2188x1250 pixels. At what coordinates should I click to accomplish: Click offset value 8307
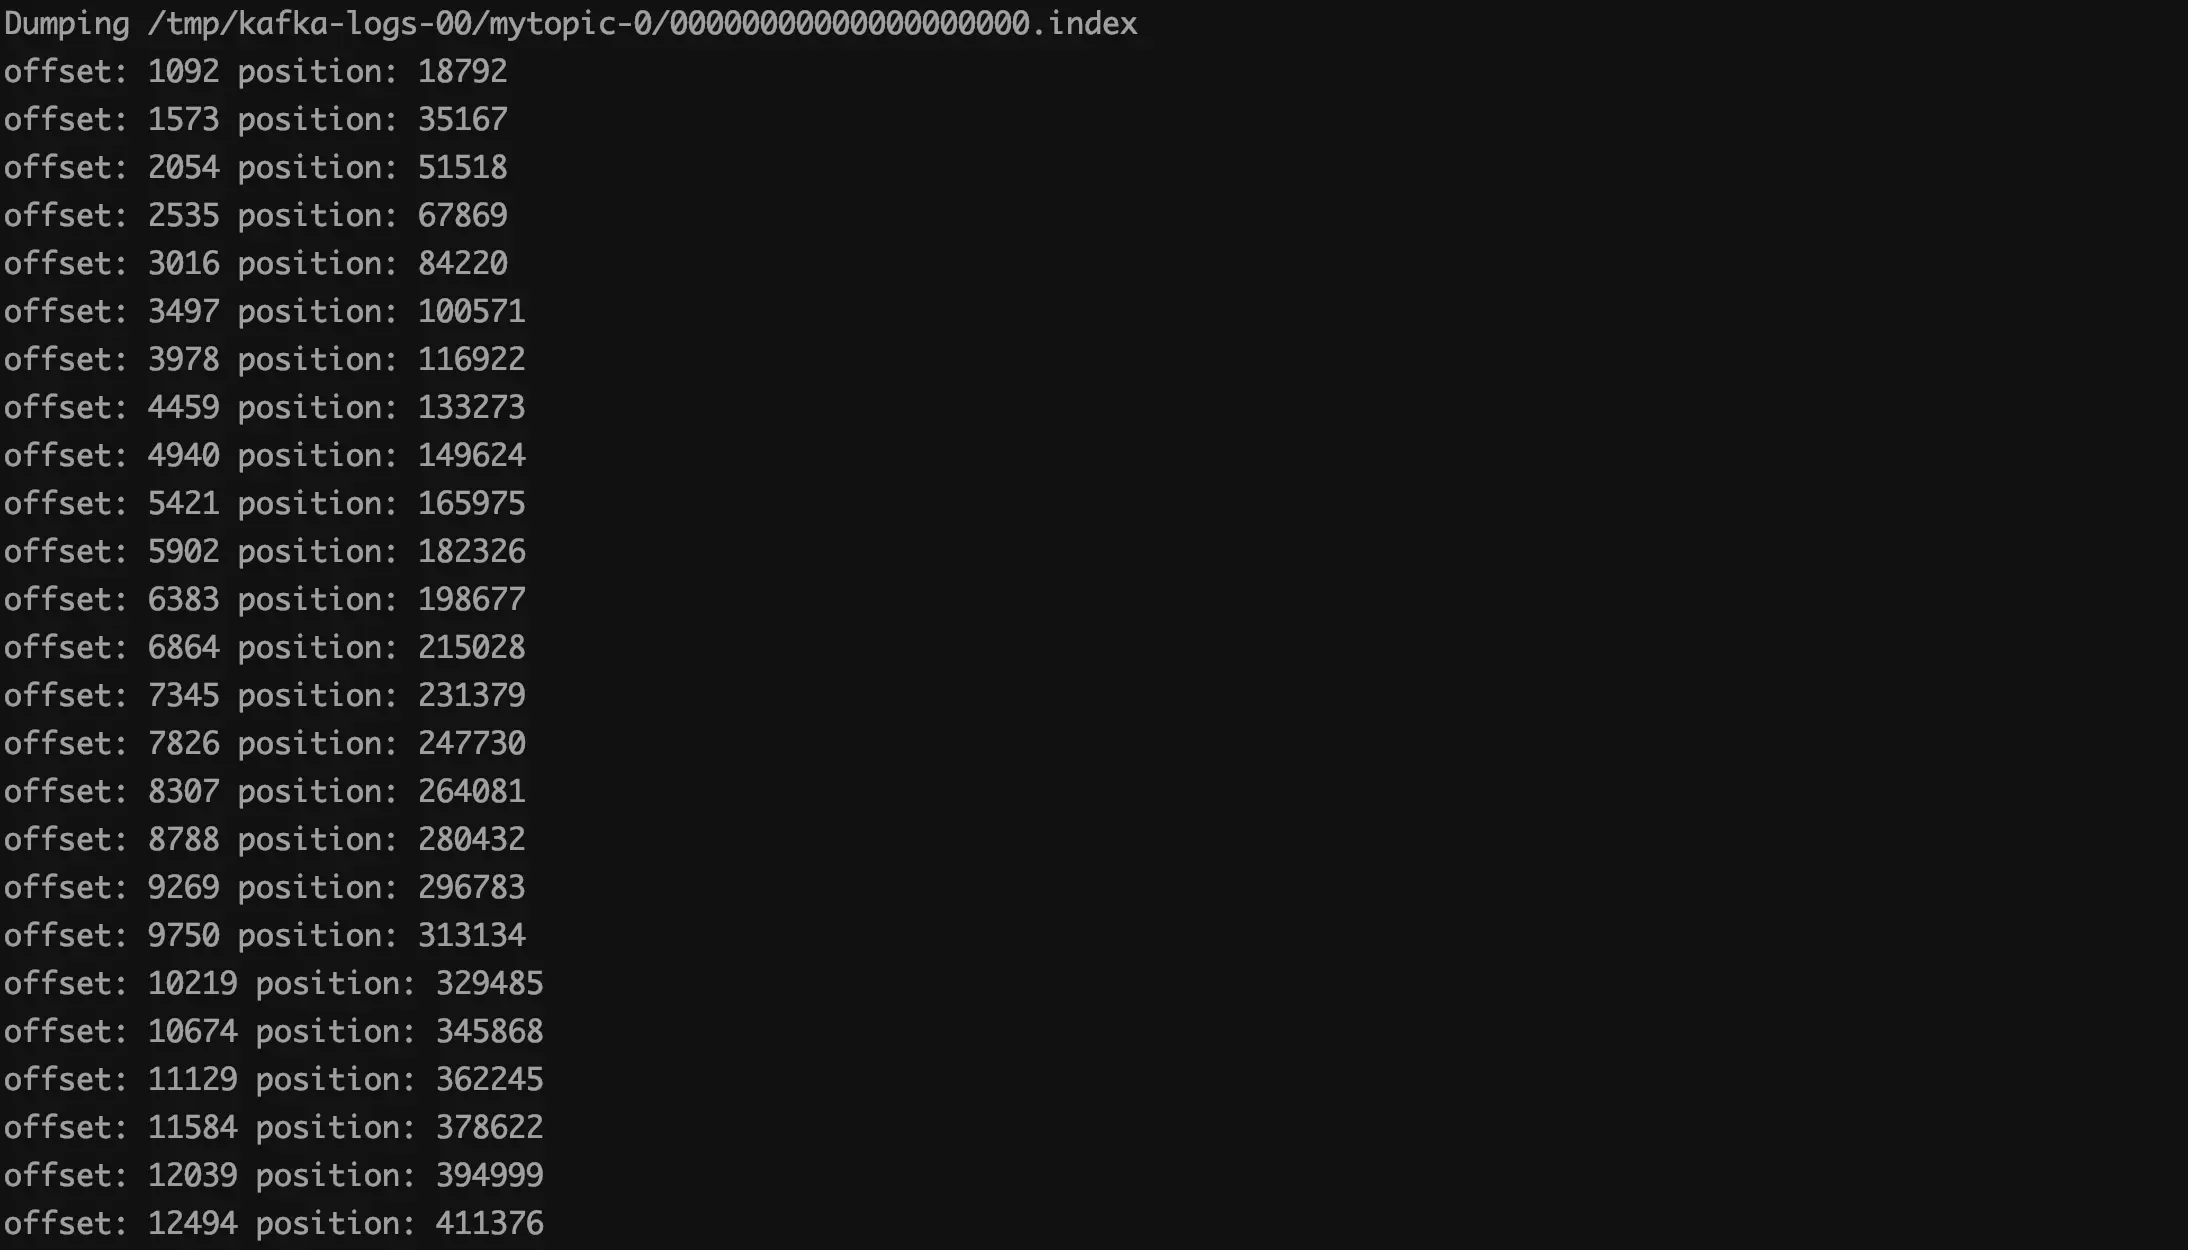[183, 791]
